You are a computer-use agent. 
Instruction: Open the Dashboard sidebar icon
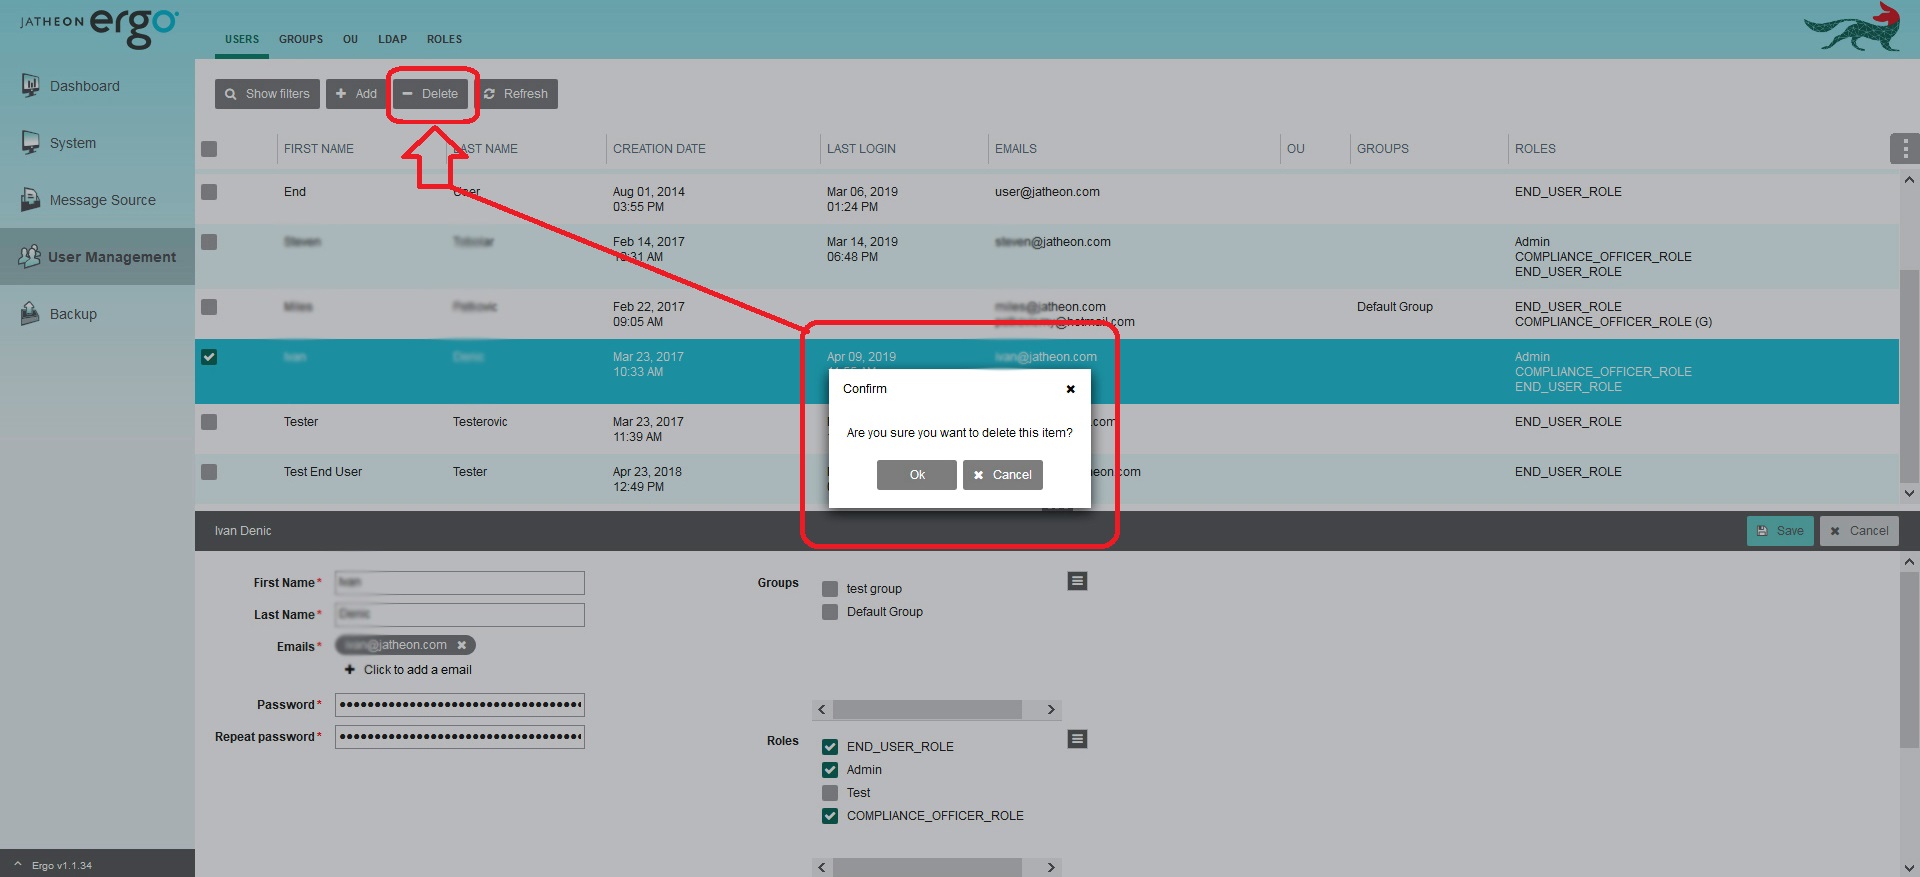coord(31,86)
